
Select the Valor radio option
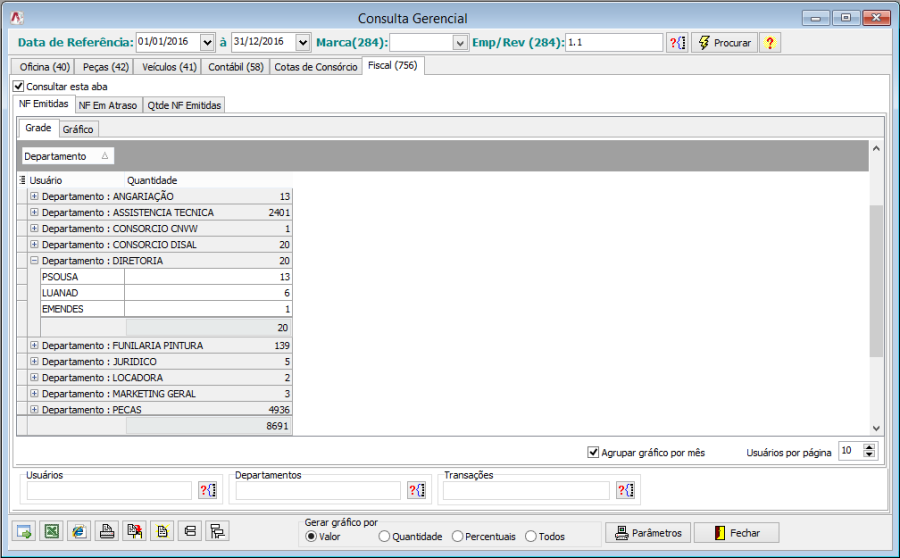click(311, 536)
